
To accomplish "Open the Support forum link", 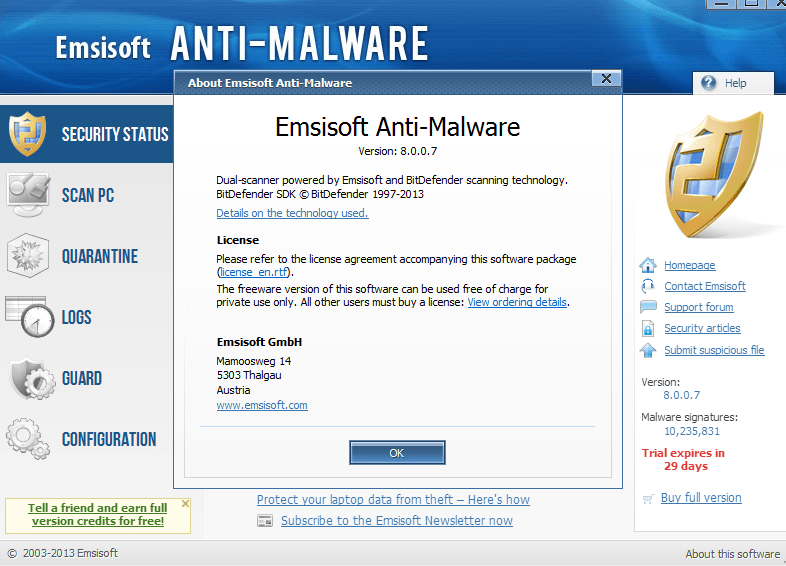I will 699,307.
